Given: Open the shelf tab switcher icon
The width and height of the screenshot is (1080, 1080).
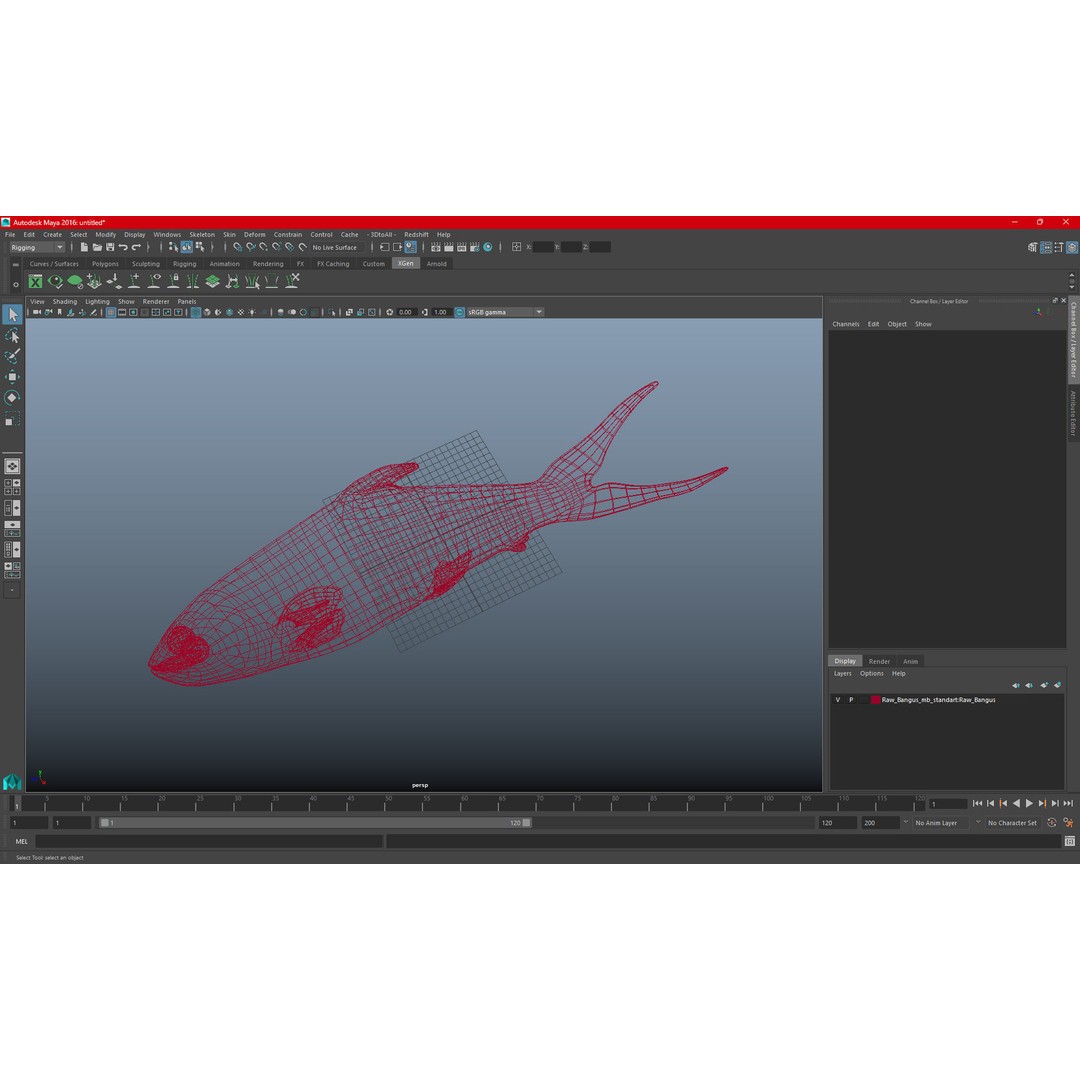Looking at the screenshot, I should pyautogui.click(x=15, y=264).
